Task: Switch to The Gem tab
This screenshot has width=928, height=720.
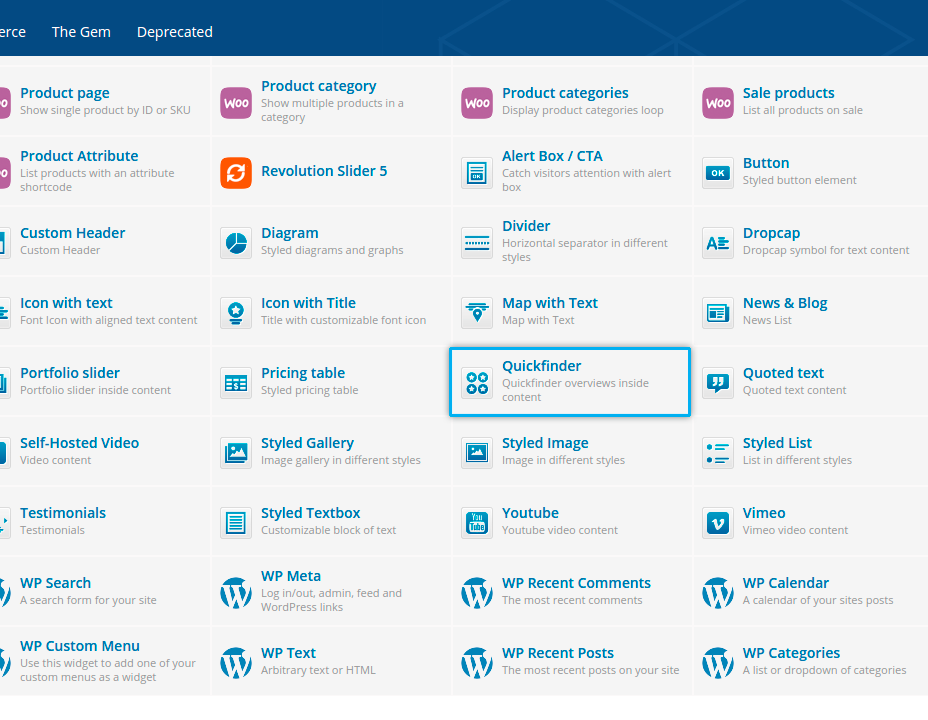Action: click(81, 32)
